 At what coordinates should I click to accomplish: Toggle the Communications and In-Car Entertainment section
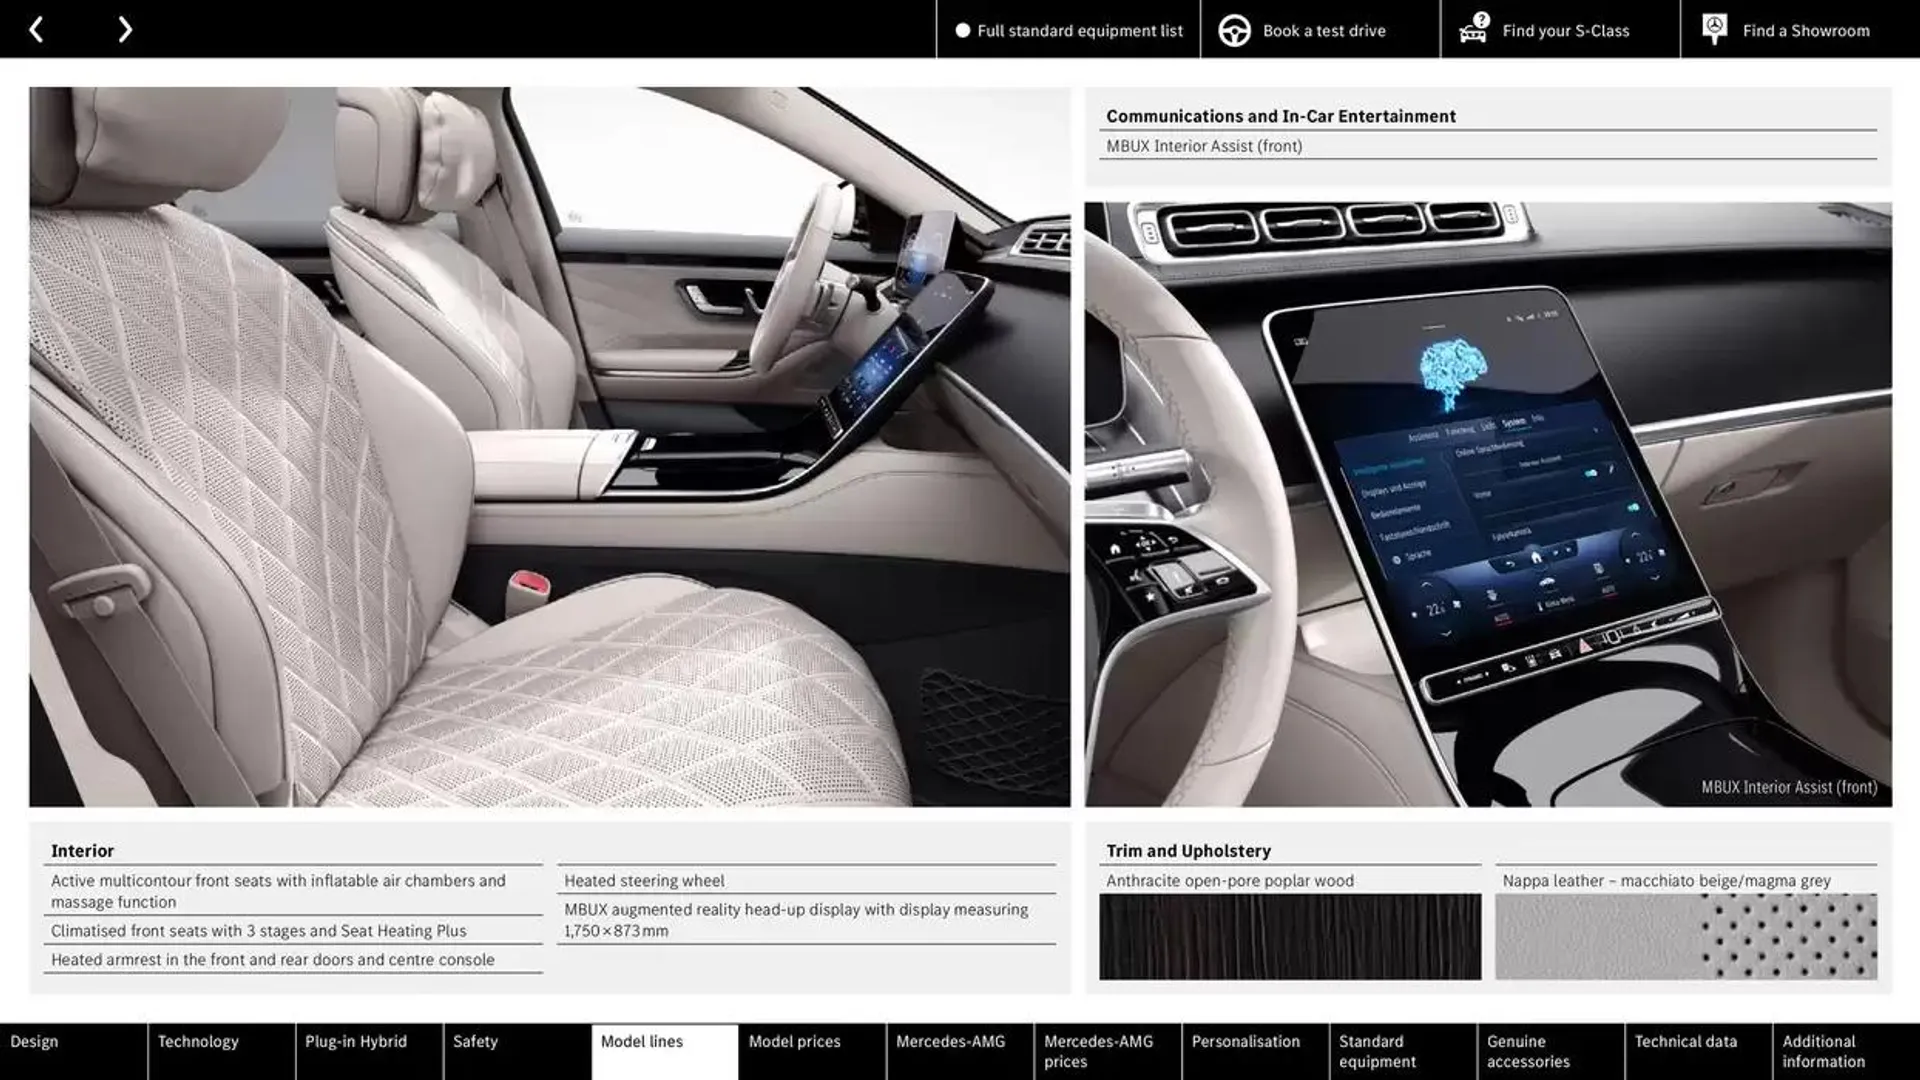(x=1280, y=116)
